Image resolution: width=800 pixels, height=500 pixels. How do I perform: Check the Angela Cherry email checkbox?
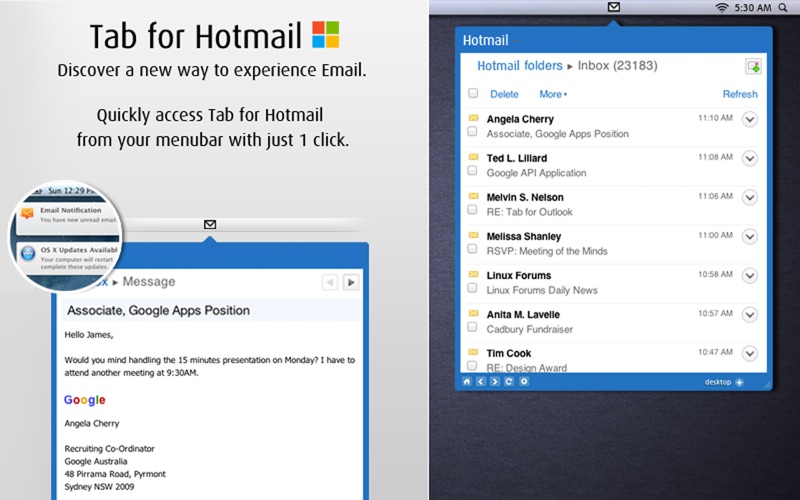(x=472, y=132)
